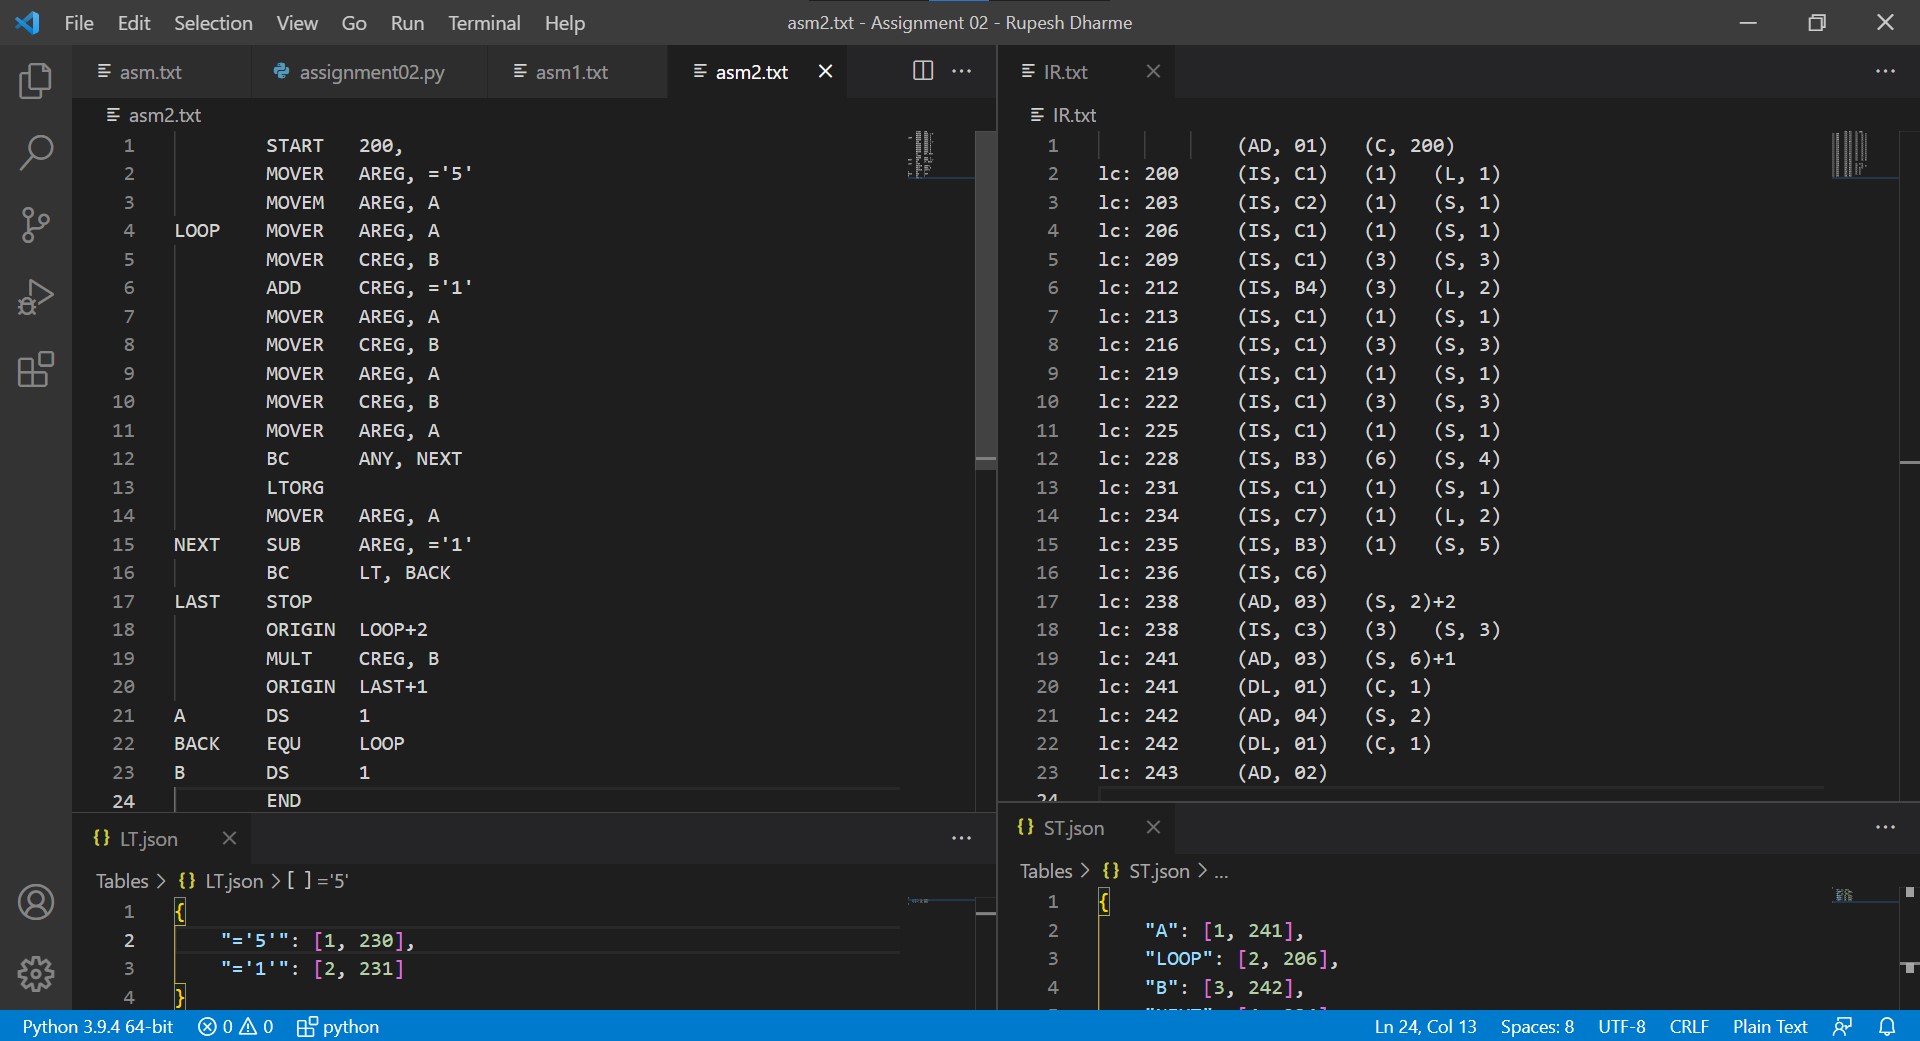Open more actions for IR.txt editor group

click(x=1886, y=71)
